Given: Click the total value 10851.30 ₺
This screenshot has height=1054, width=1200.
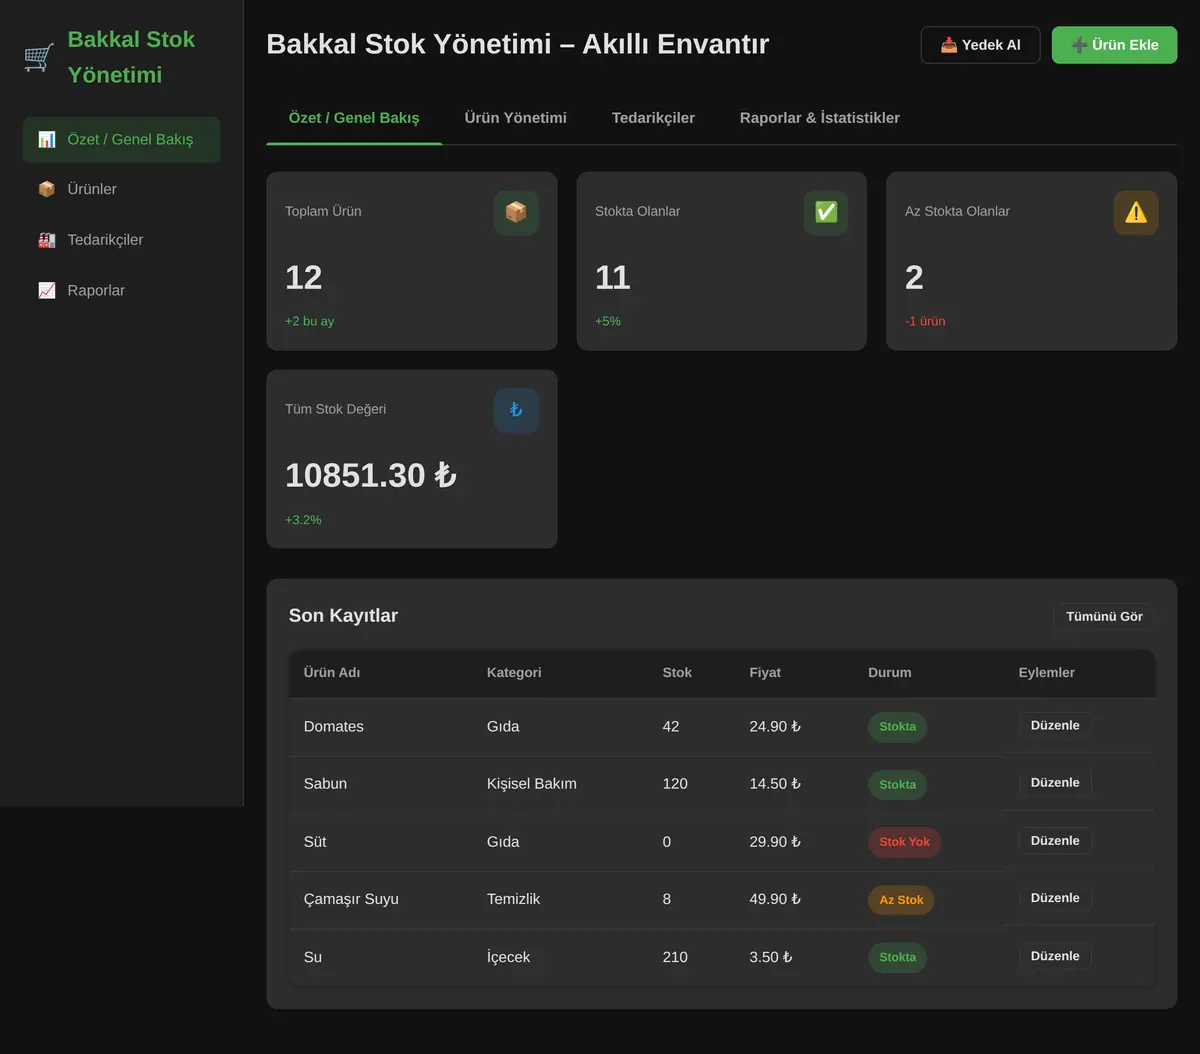Looking at the screenshot, I should [x=371, y=475].
